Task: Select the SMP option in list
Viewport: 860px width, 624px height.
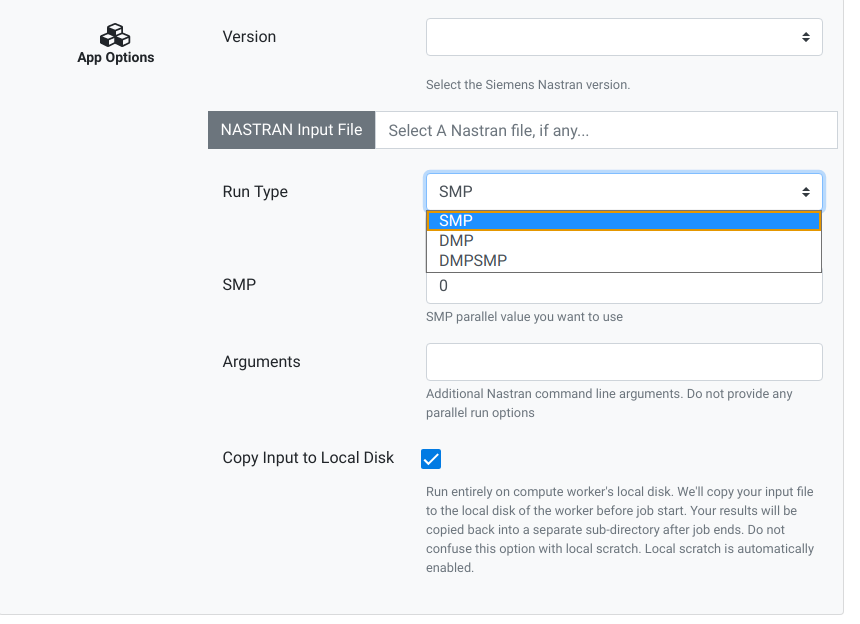Action: pyautogui.click(x=624, y=221)
